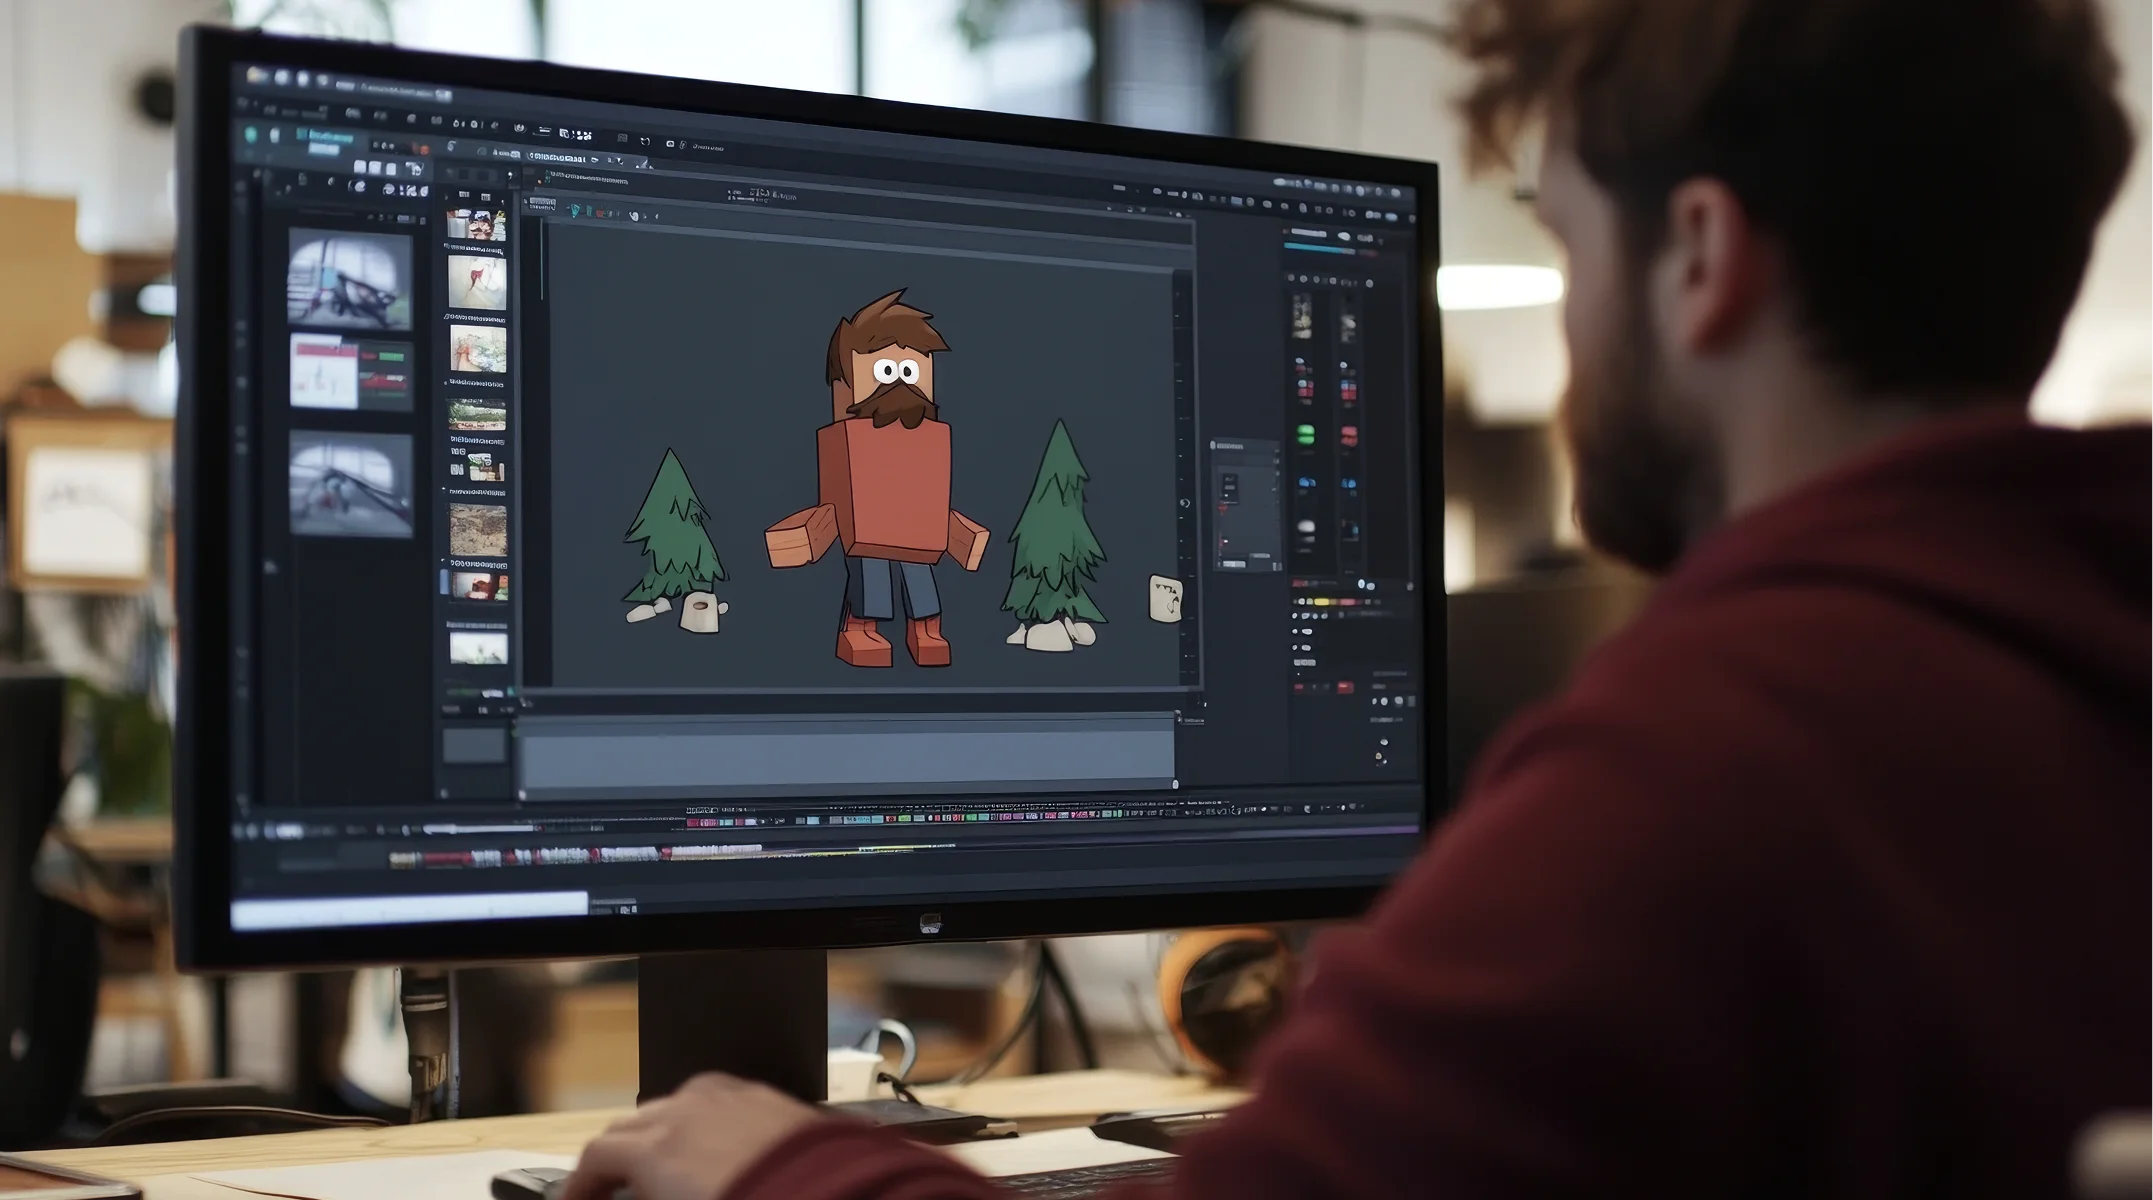The image size is (2153, 1200).
Task: Select the white chart thumbnail in left panel
Action: click(323, 372)
